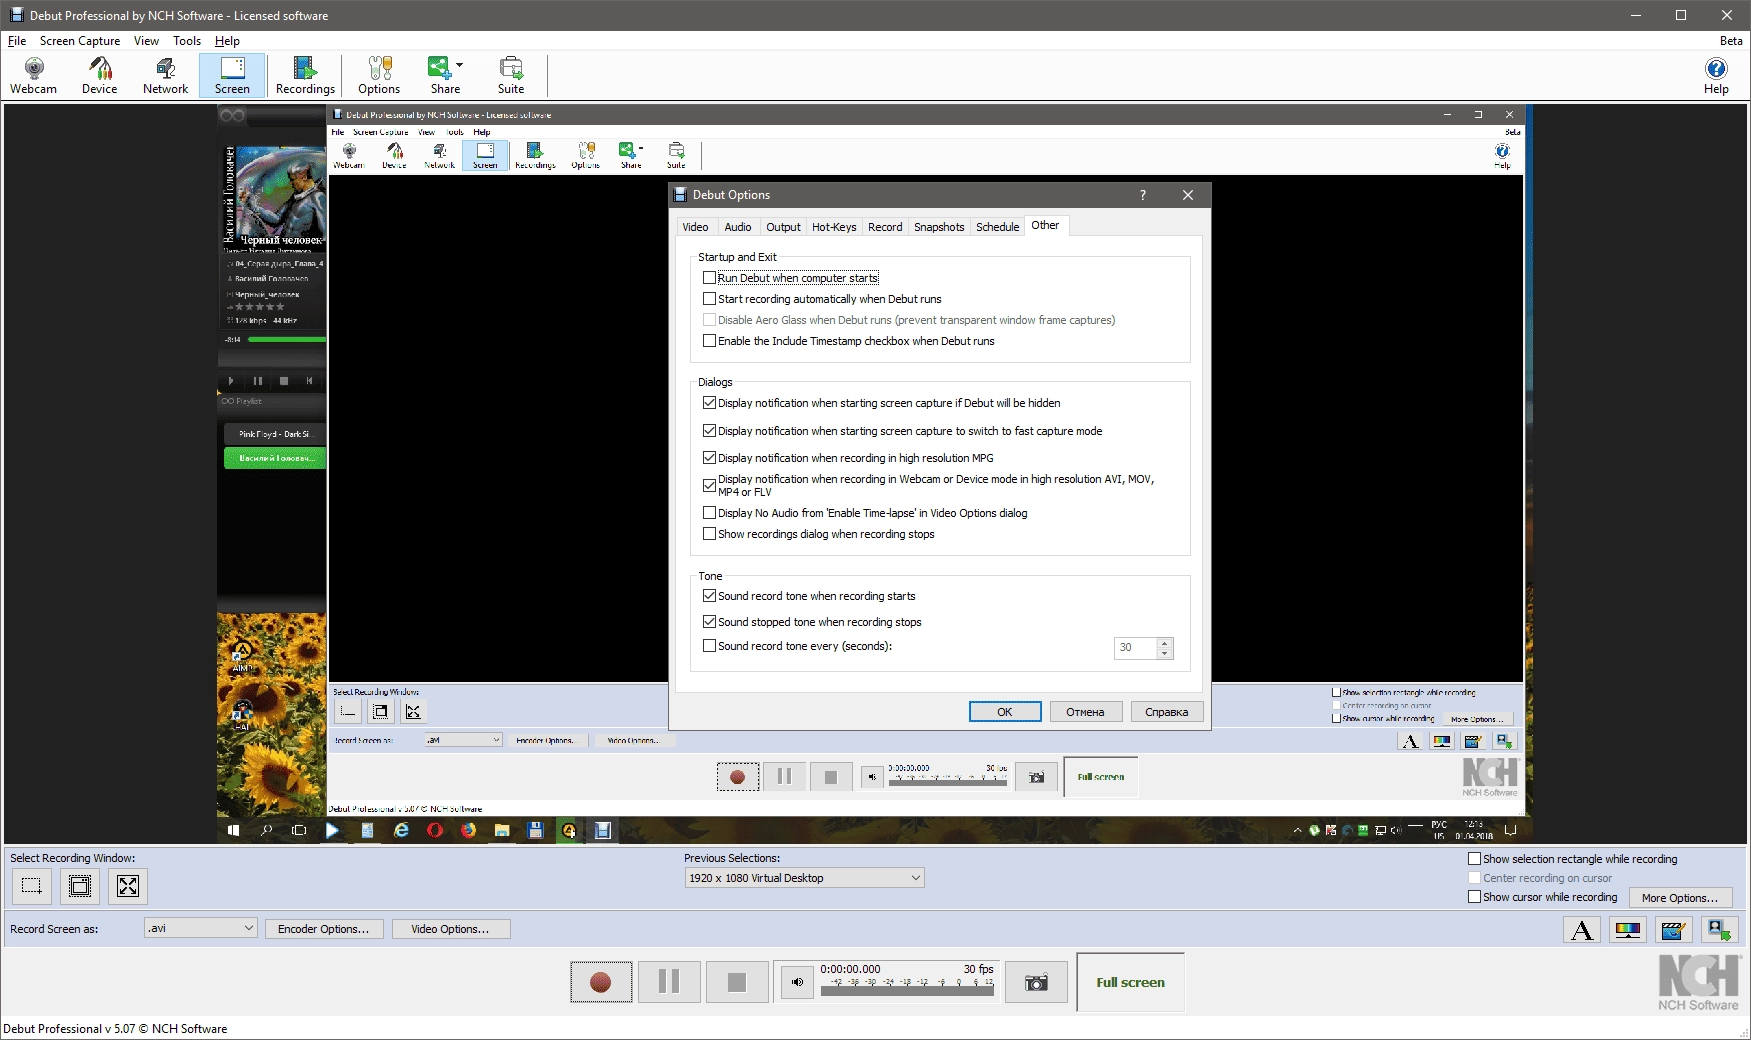The width and height of the screenshot is (1751, 1040).
Task: Expand the Share dropdown arrow
Action: point(460,65)
